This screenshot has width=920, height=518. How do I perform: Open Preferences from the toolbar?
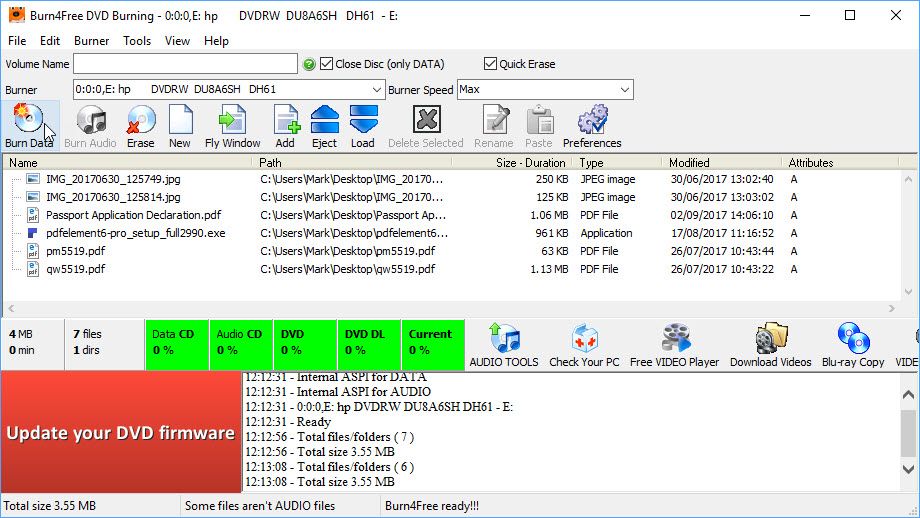click(592, 126)
